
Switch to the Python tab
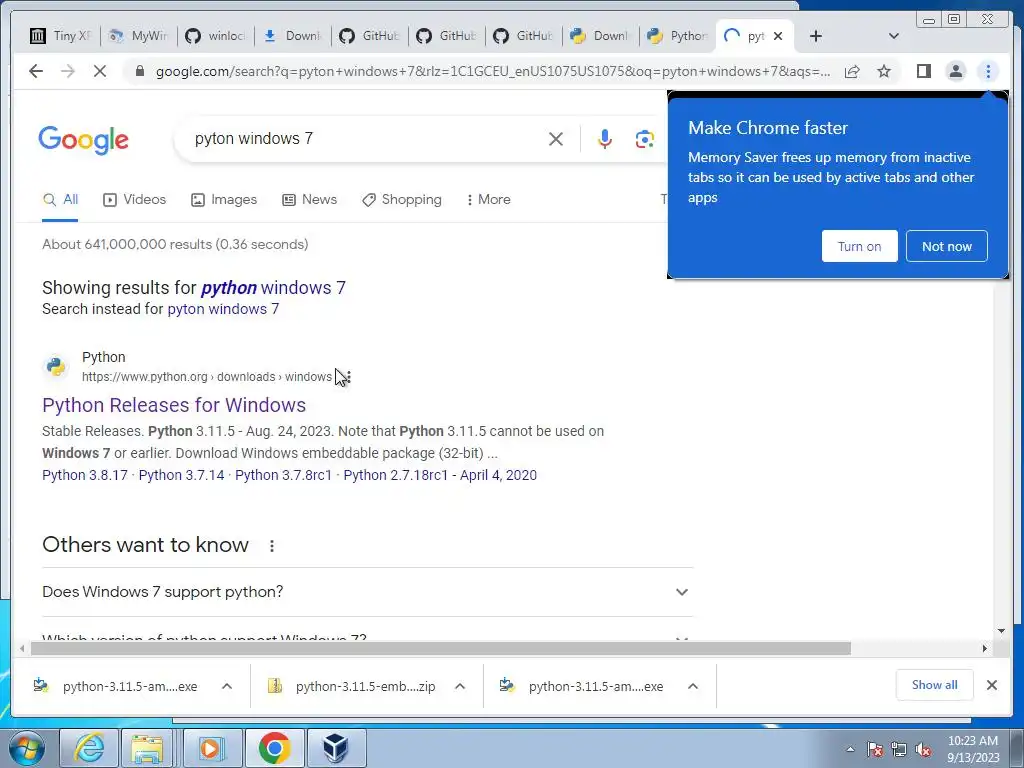click(677, 36)
